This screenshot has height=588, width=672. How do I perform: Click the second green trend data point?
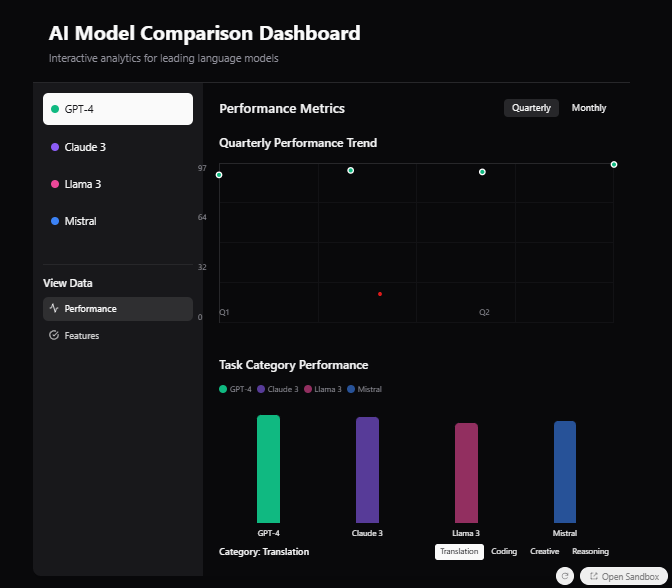click(351, 171)
